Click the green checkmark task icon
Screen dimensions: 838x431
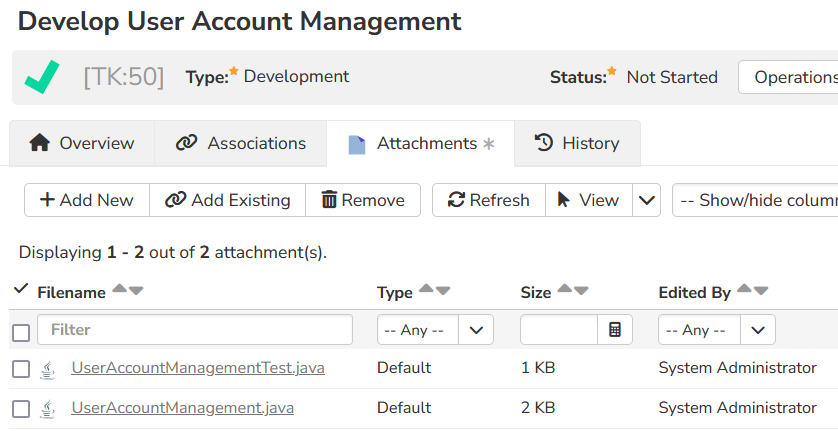(42, 77)
